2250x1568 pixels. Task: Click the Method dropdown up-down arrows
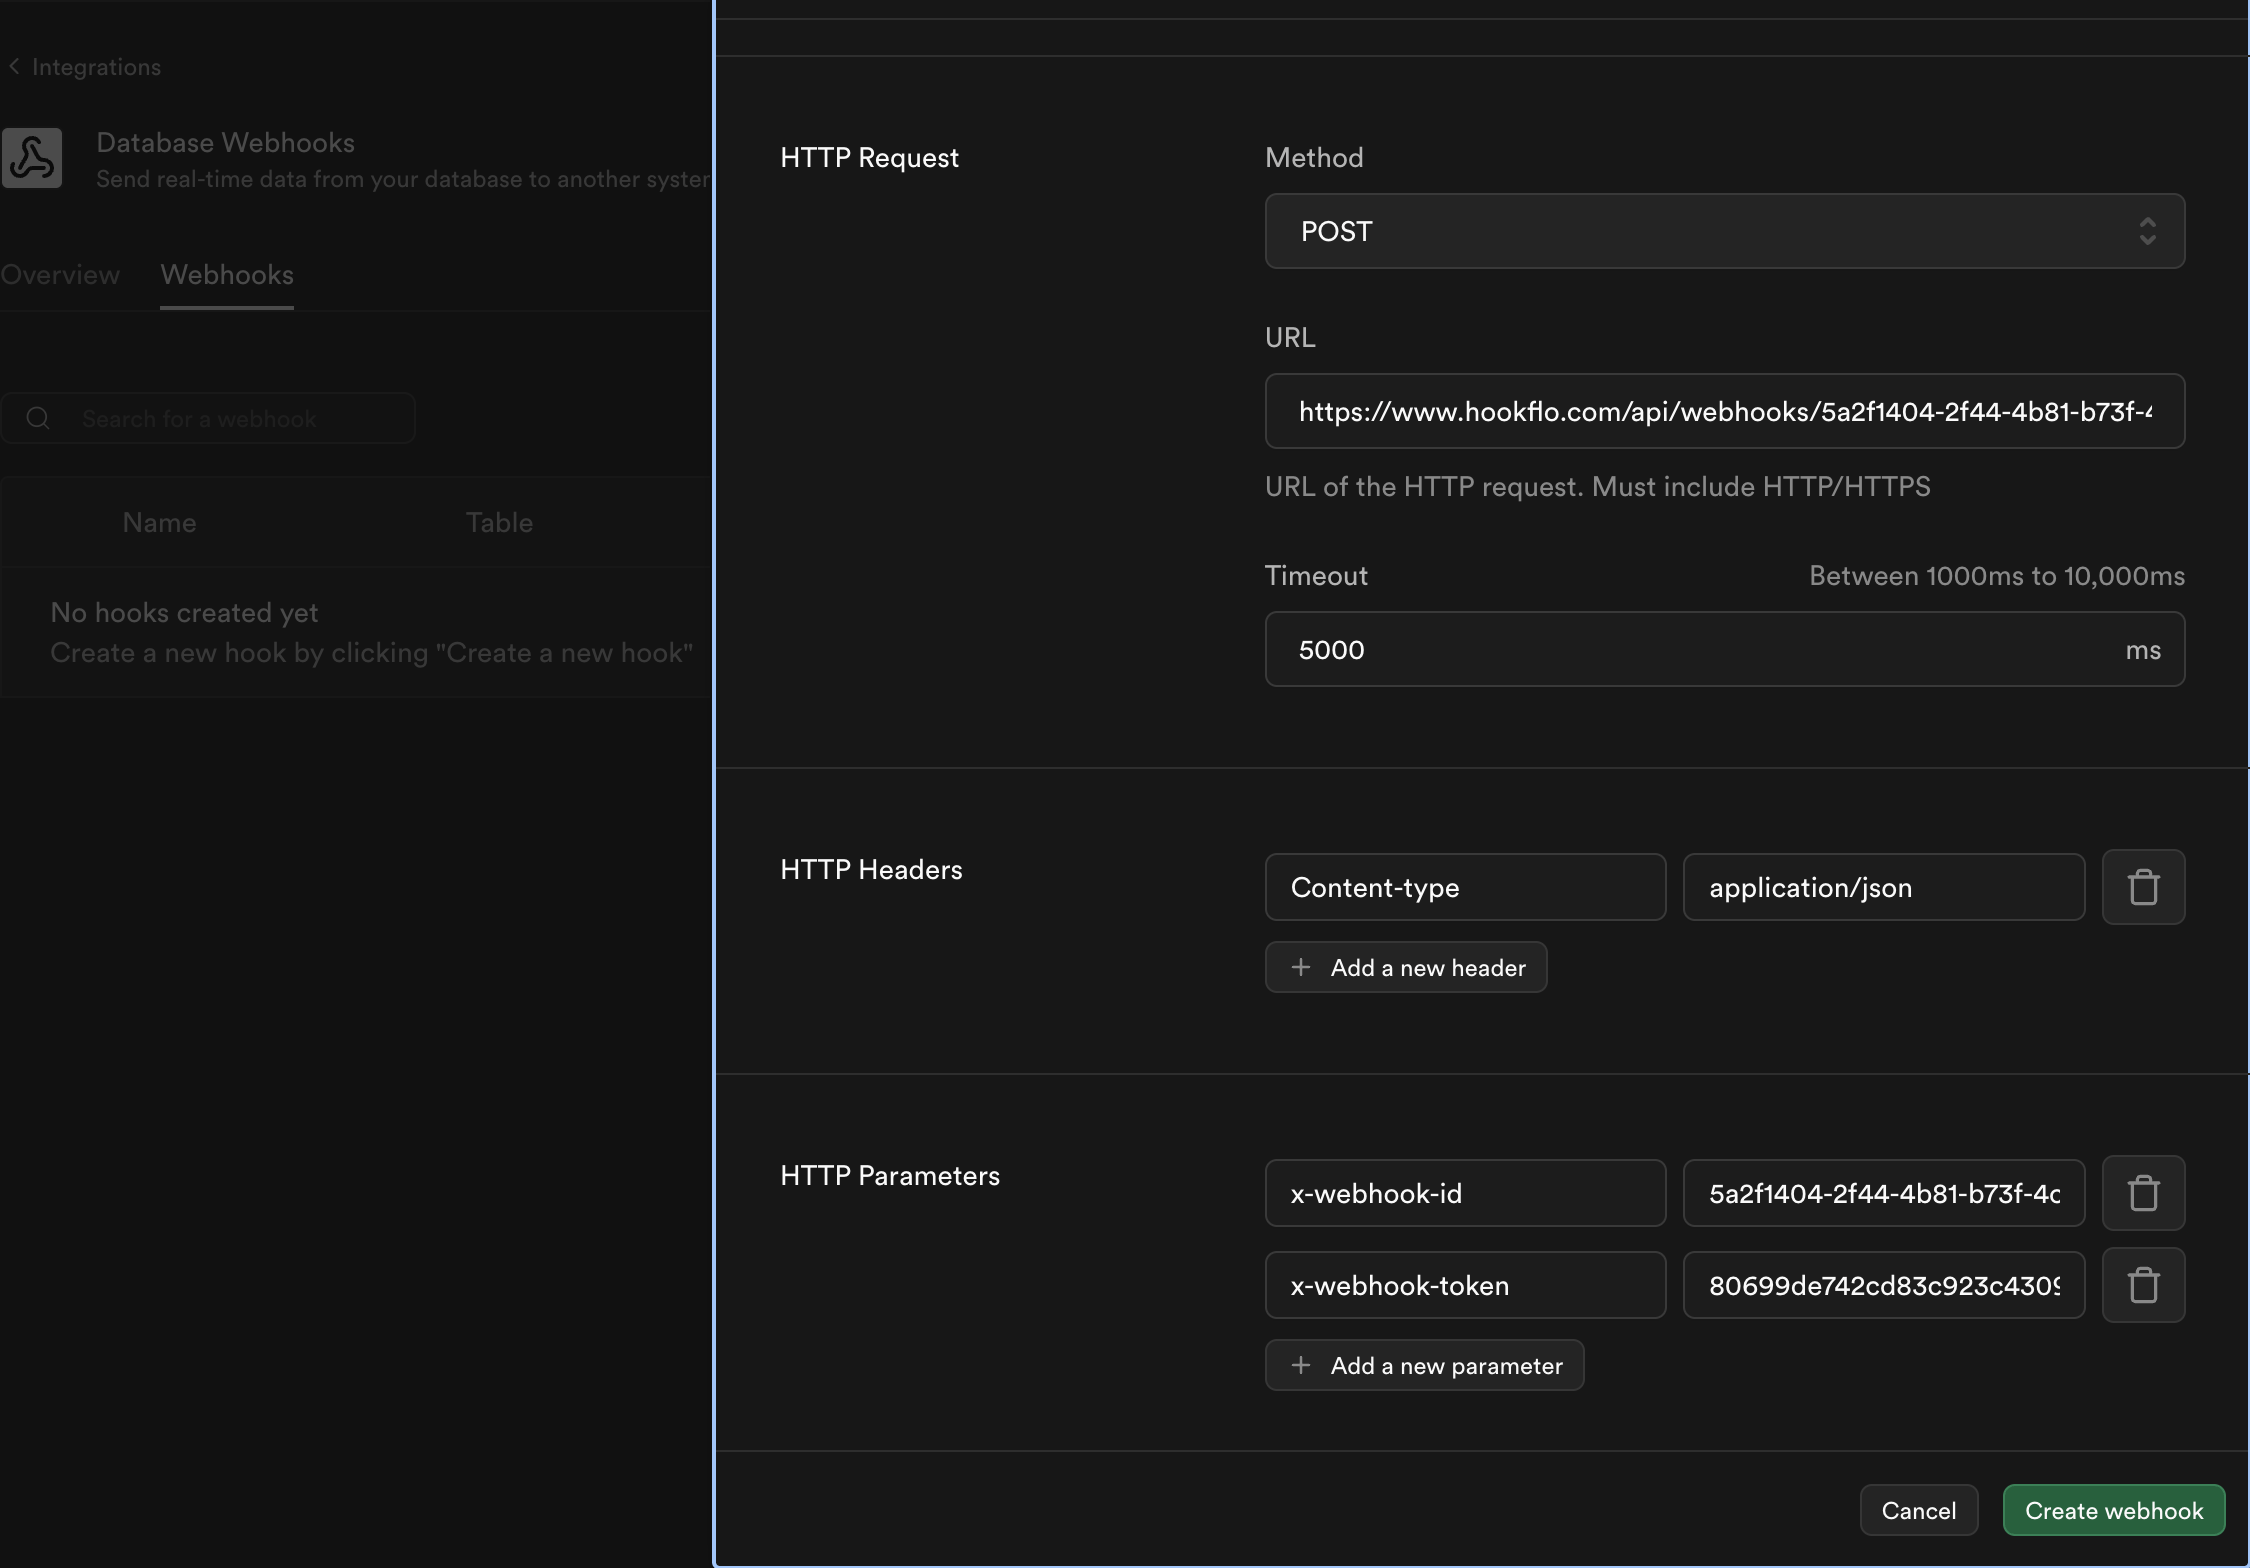(x=2147, y=231)
